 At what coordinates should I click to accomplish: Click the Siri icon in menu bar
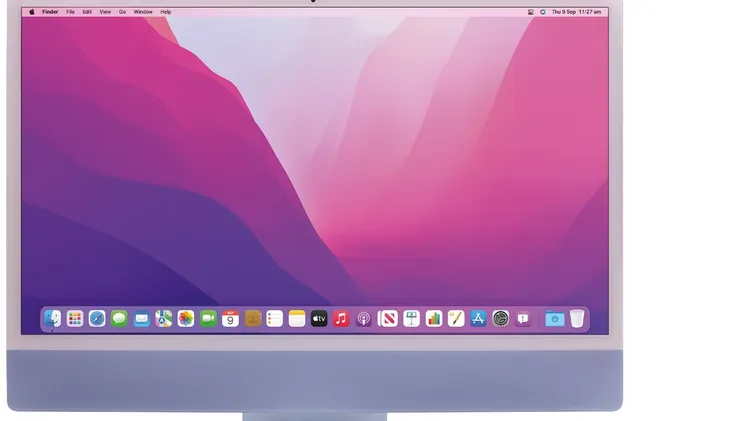(543, 12)
